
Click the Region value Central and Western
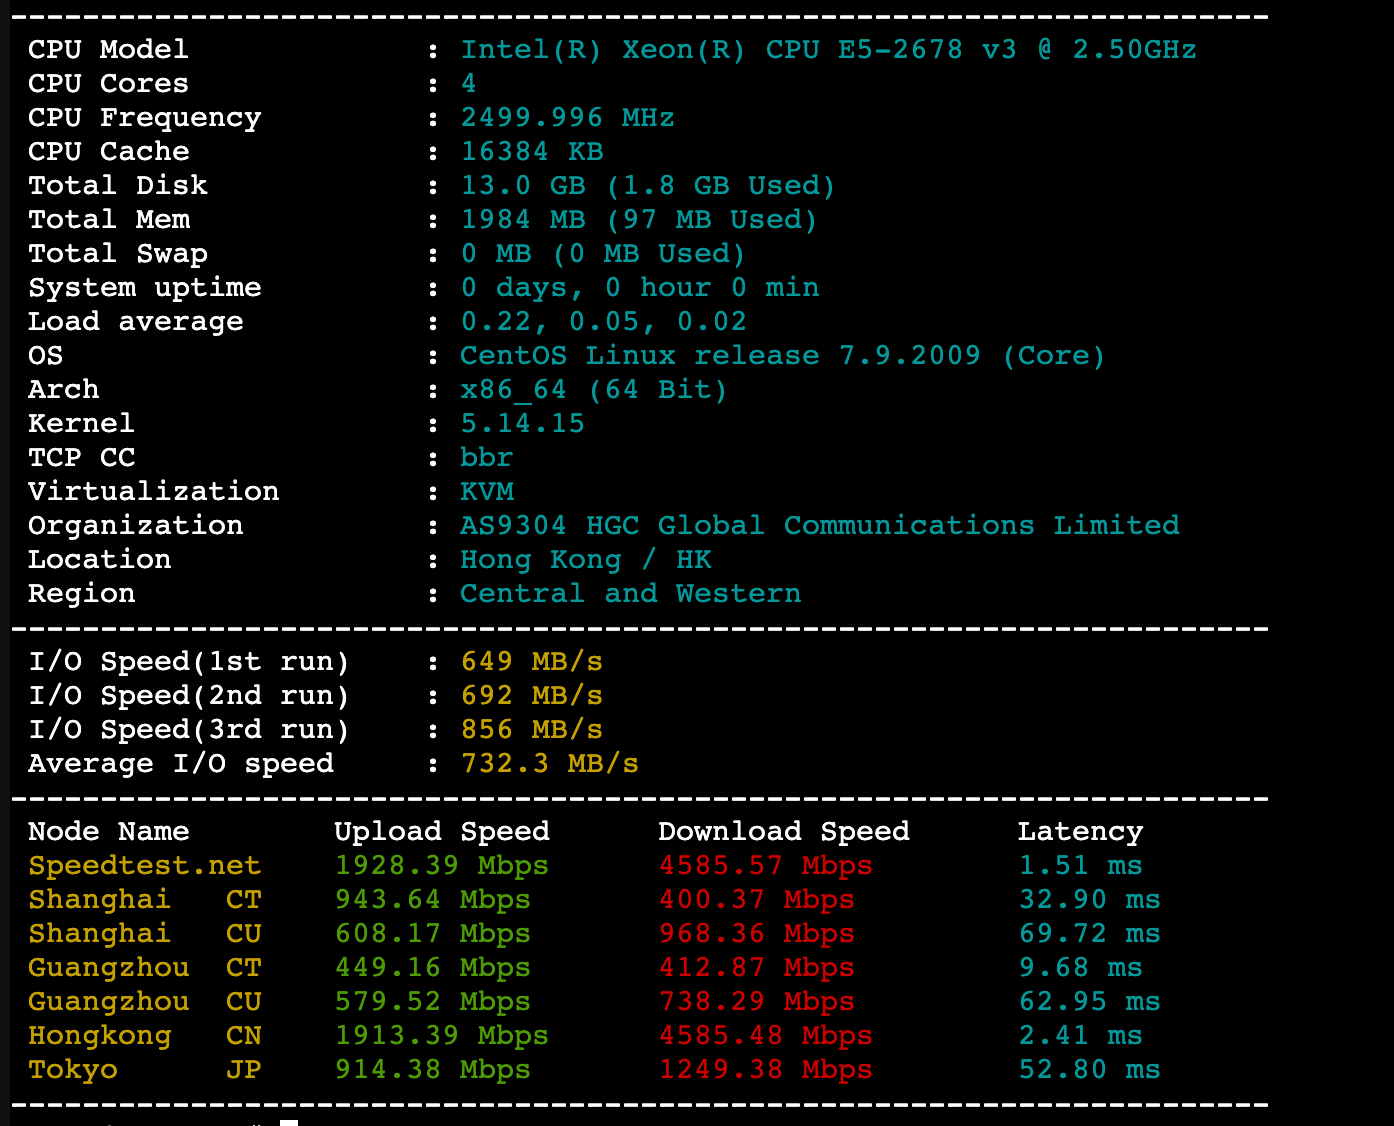(x=630, y=594)
